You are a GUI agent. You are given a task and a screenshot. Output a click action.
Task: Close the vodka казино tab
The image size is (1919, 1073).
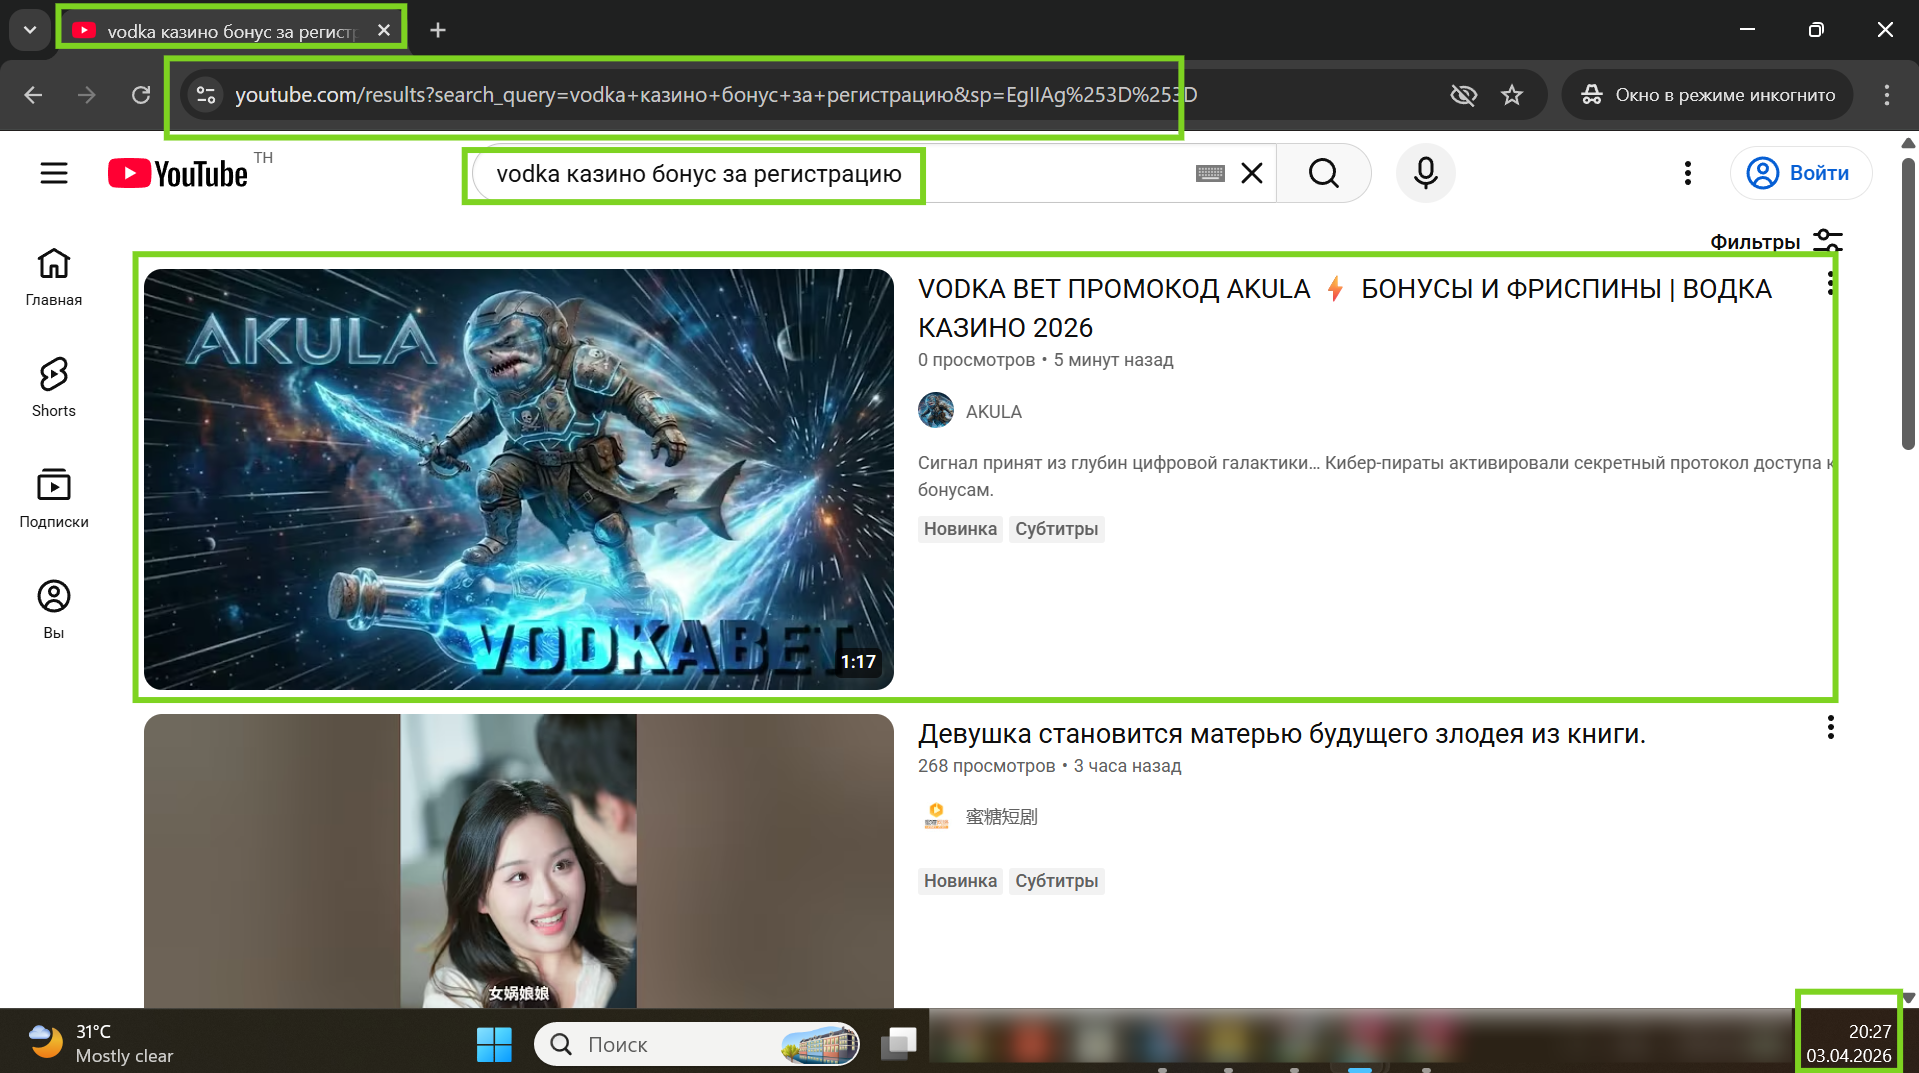[x=383, y=31]
